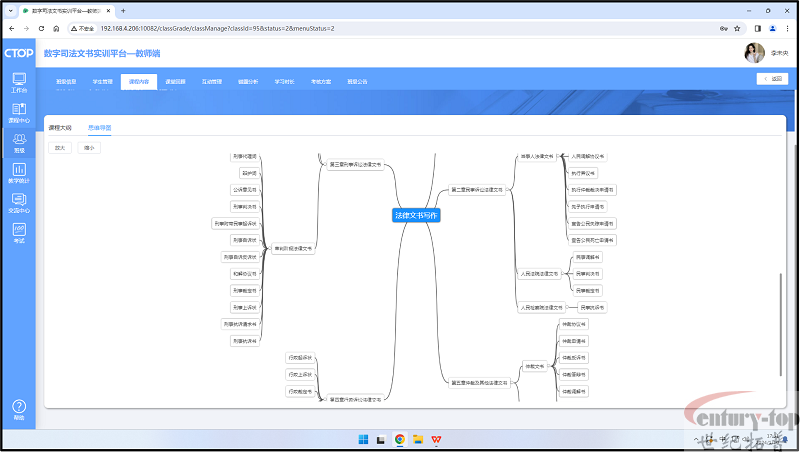Open File Explorer from the taskbar
This screenshot has height=452, width=800.
click(x=418, y=439)
